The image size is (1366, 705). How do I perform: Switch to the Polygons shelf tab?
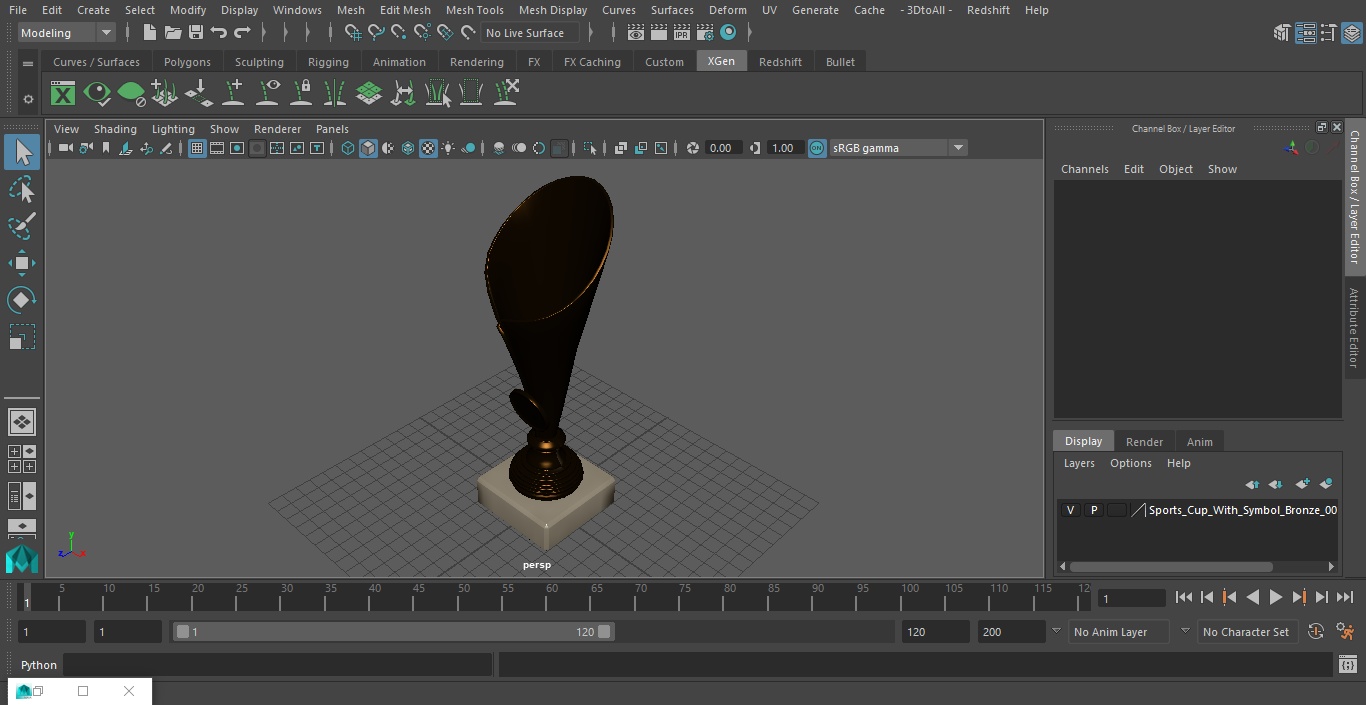pyautogui.click(x=187, y=62)
